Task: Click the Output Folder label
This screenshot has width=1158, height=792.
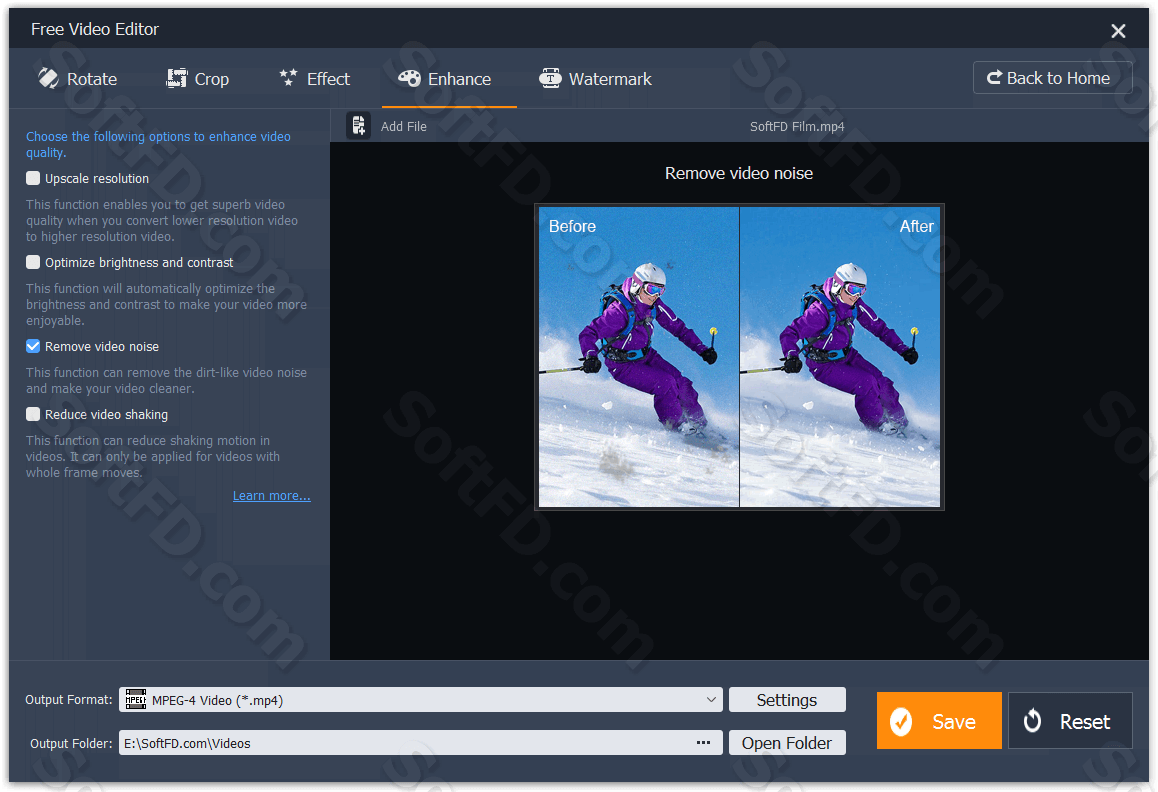Action: click(71, 743)
